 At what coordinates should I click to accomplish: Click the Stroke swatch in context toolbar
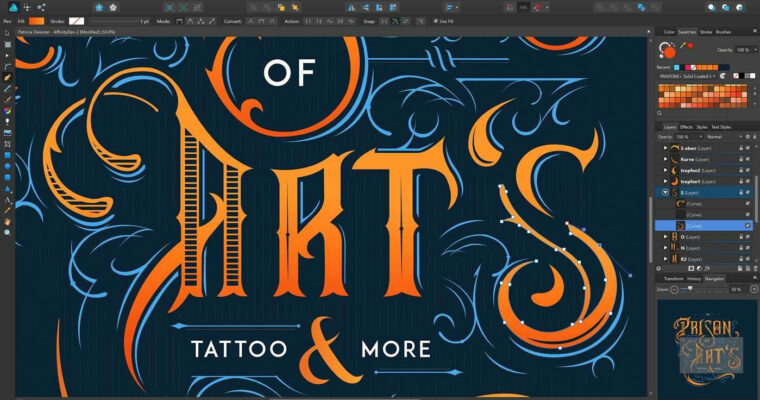pyautogui.click(x=76, y=21)
